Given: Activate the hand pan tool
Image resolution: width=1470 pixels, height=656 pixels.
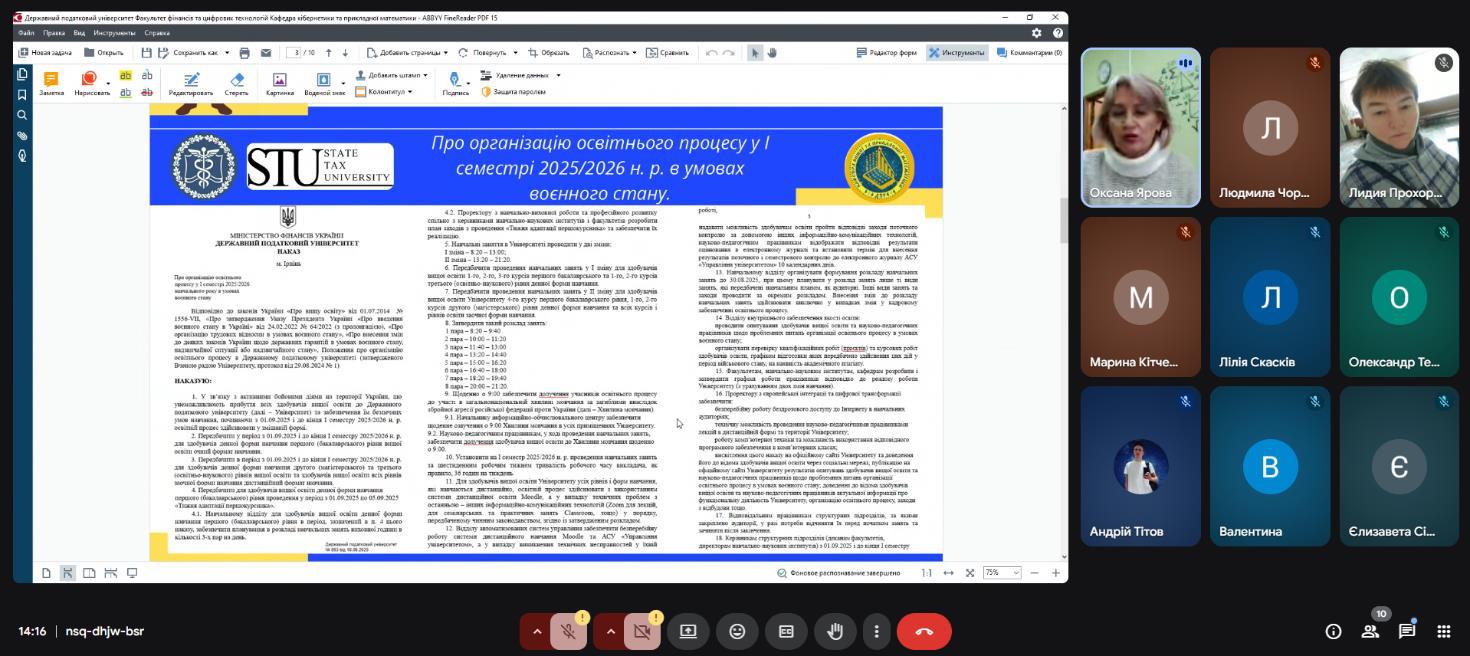Looking at the screenshot, I should (x=772, y=53).
